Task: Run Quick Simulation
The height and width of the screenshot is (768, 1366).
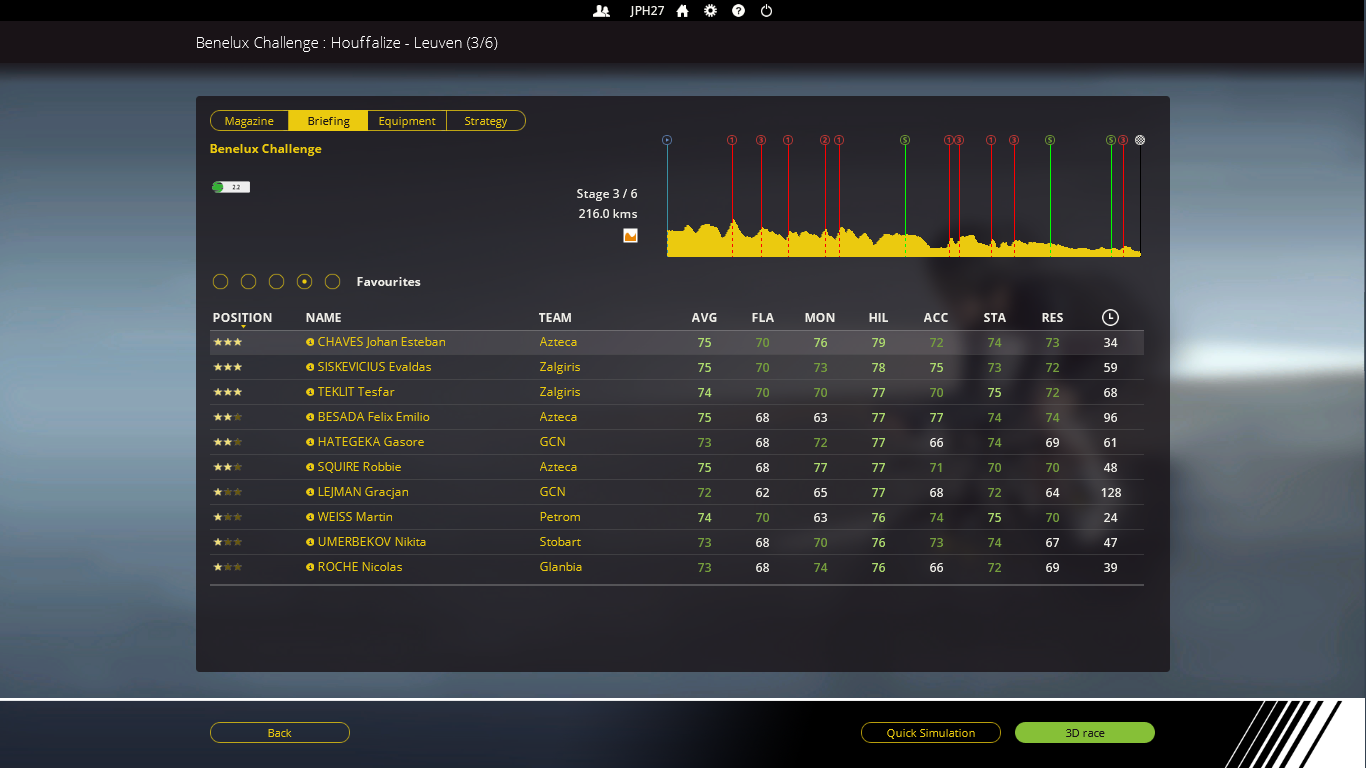Action: tap(930, 733)
